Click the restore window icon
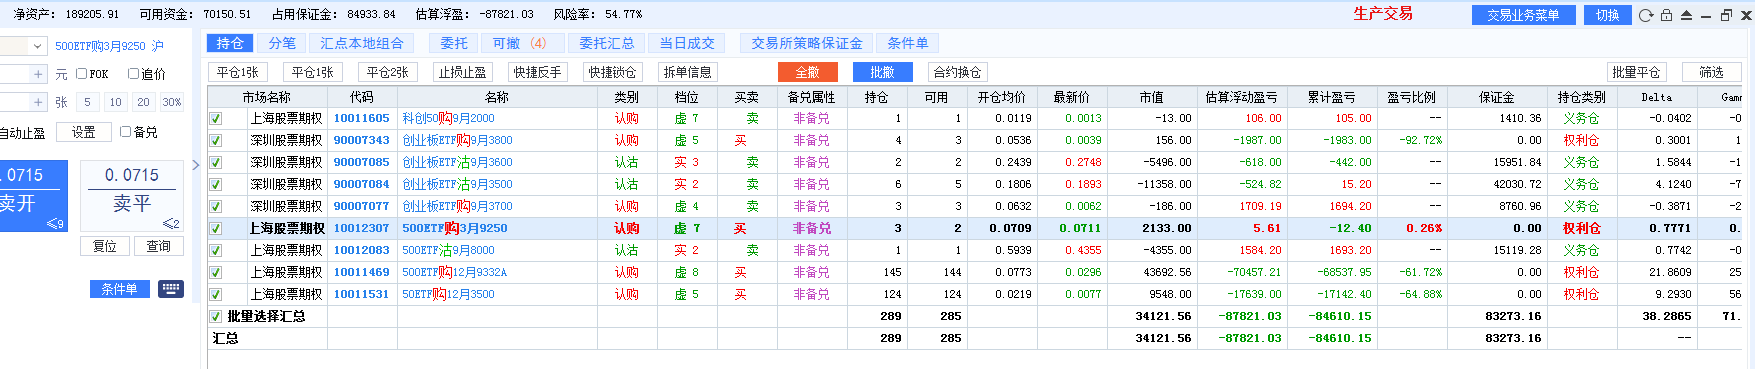The width and height of the screenshot is (1755, 369). (x=1726, y=15)
